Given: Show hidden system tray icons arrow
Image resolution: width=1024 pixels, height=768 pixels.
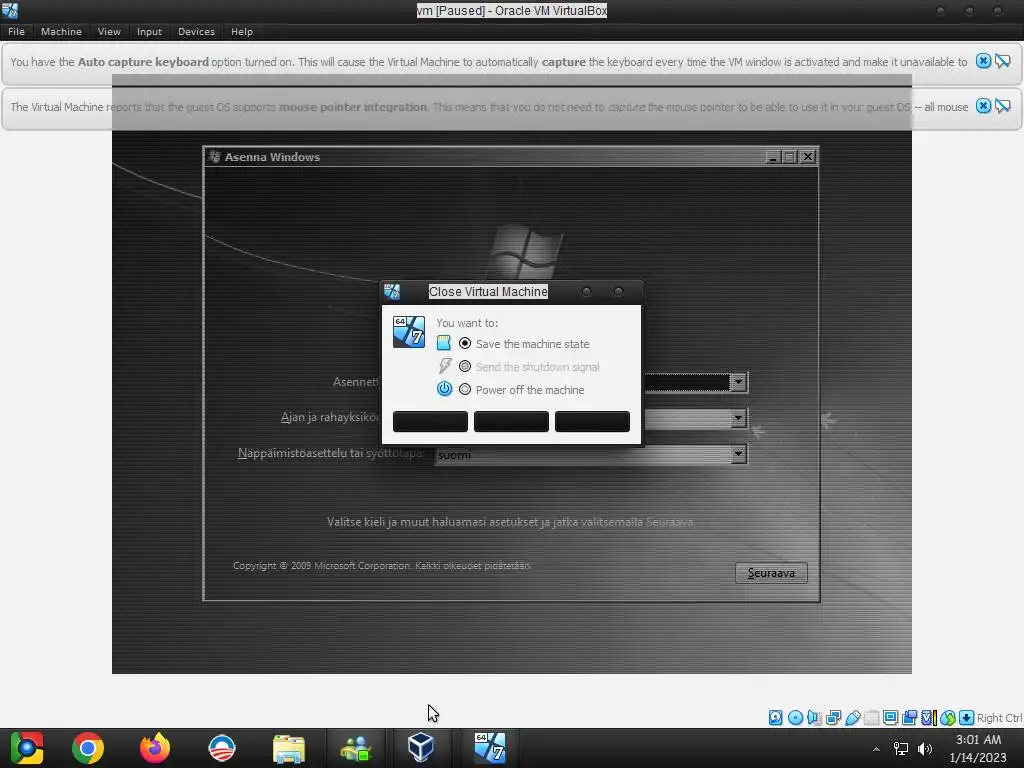Looking at the screenshot, I should point(876,749).
